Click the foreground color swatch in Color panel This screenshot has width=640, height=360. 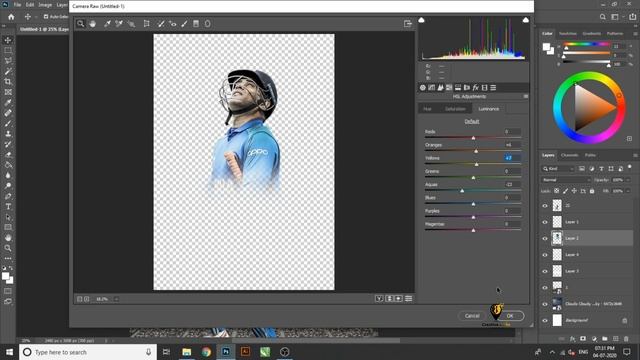click(x=546, y=46)
